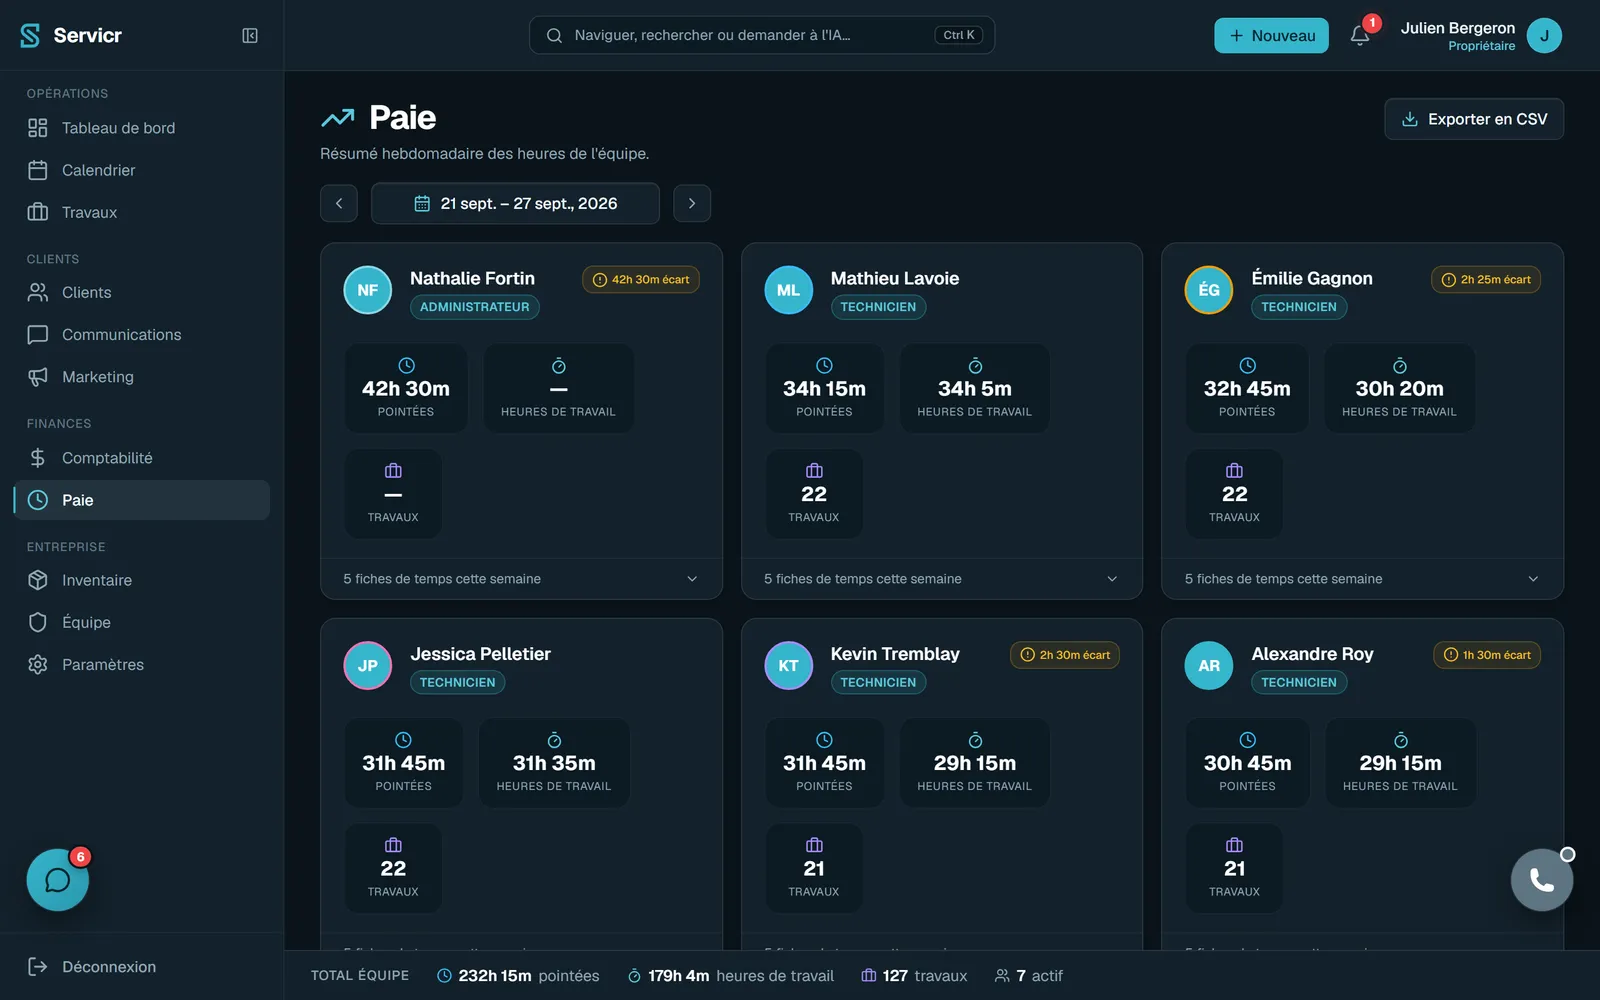Open Paramètres settings

pos(142,664)
